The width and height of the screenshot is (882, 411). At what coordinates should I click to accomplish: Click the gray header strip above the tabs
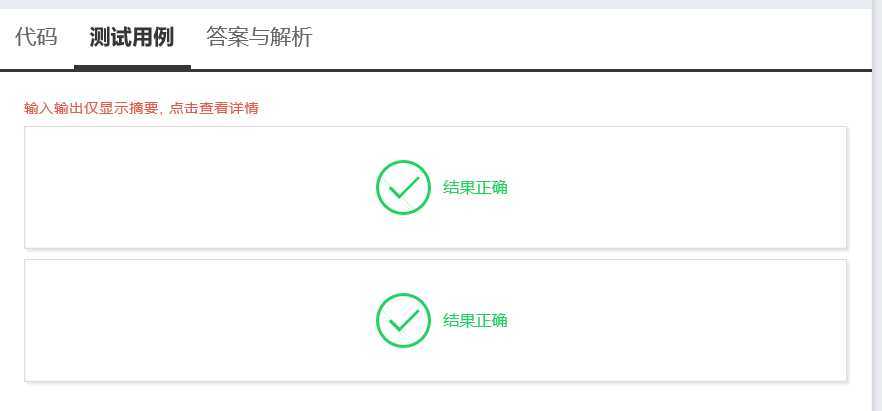tap(435, 4)
